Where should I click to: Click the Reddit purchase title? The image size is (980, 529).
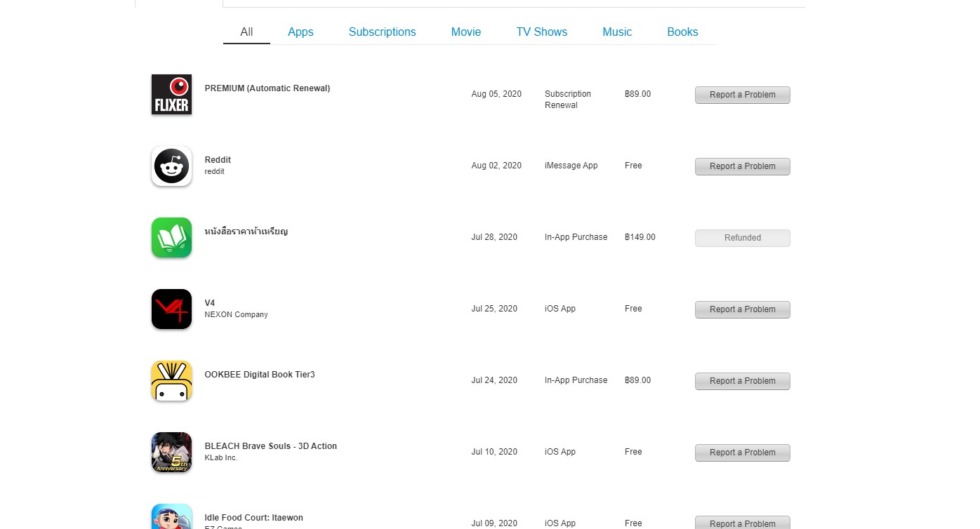click(x=218, y=159)
